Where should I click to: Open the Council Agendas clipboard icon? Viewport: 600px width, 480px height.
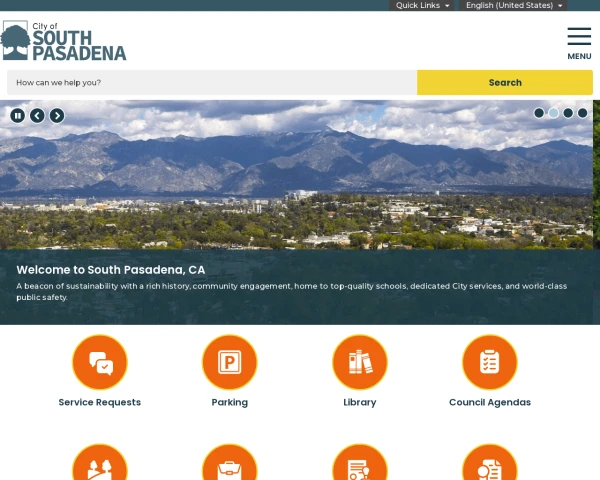[490, 362]
